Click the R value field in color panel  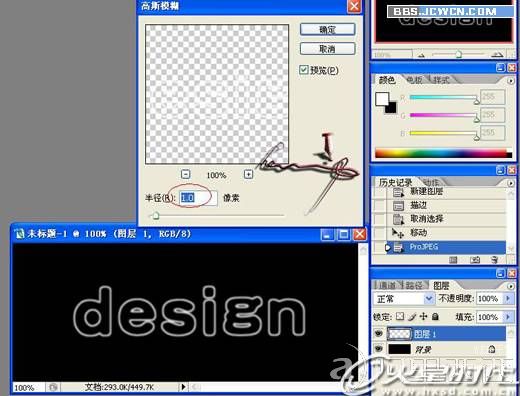tap(493, 97)
